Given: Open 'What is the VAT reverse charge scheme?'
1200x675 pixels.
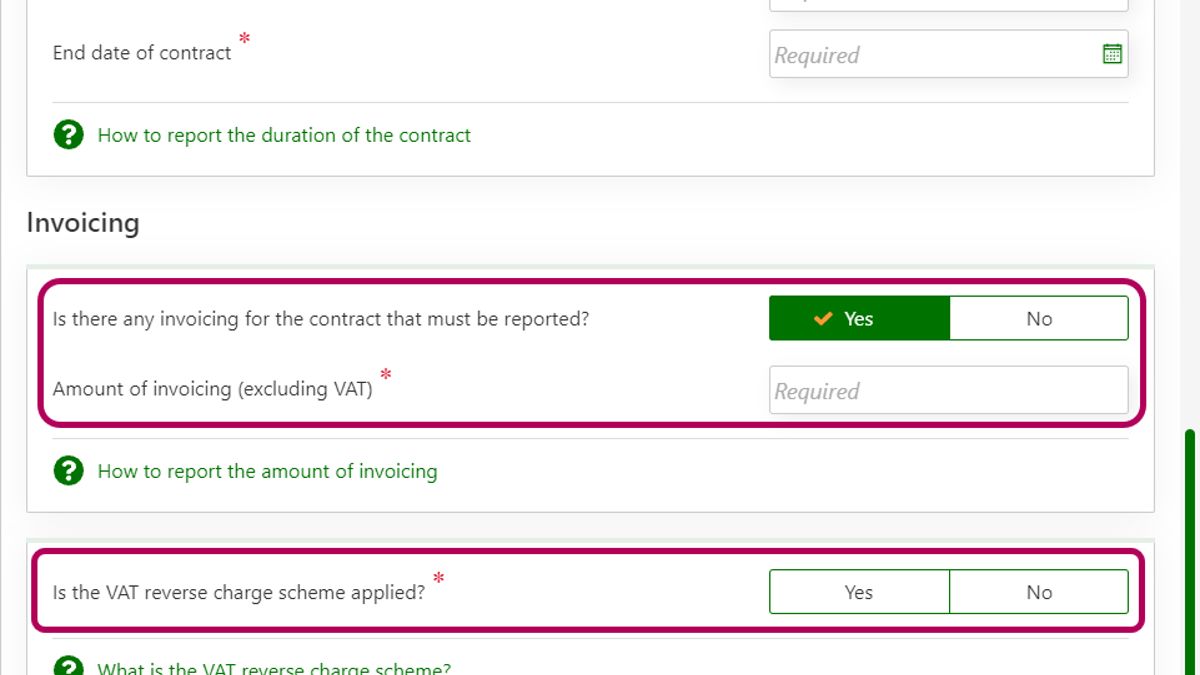Looking at the screenshot, I should tap(274, 668).
